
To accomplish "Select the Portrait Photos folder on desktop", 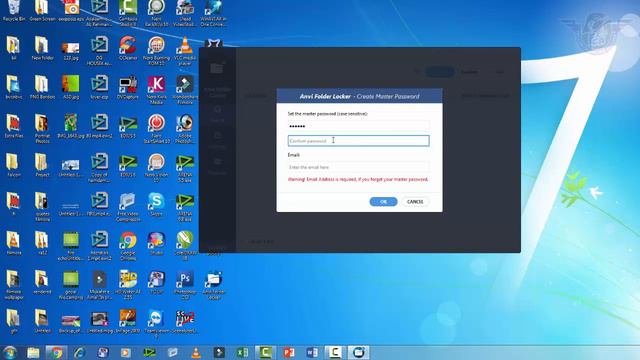I will coord(42,129).
